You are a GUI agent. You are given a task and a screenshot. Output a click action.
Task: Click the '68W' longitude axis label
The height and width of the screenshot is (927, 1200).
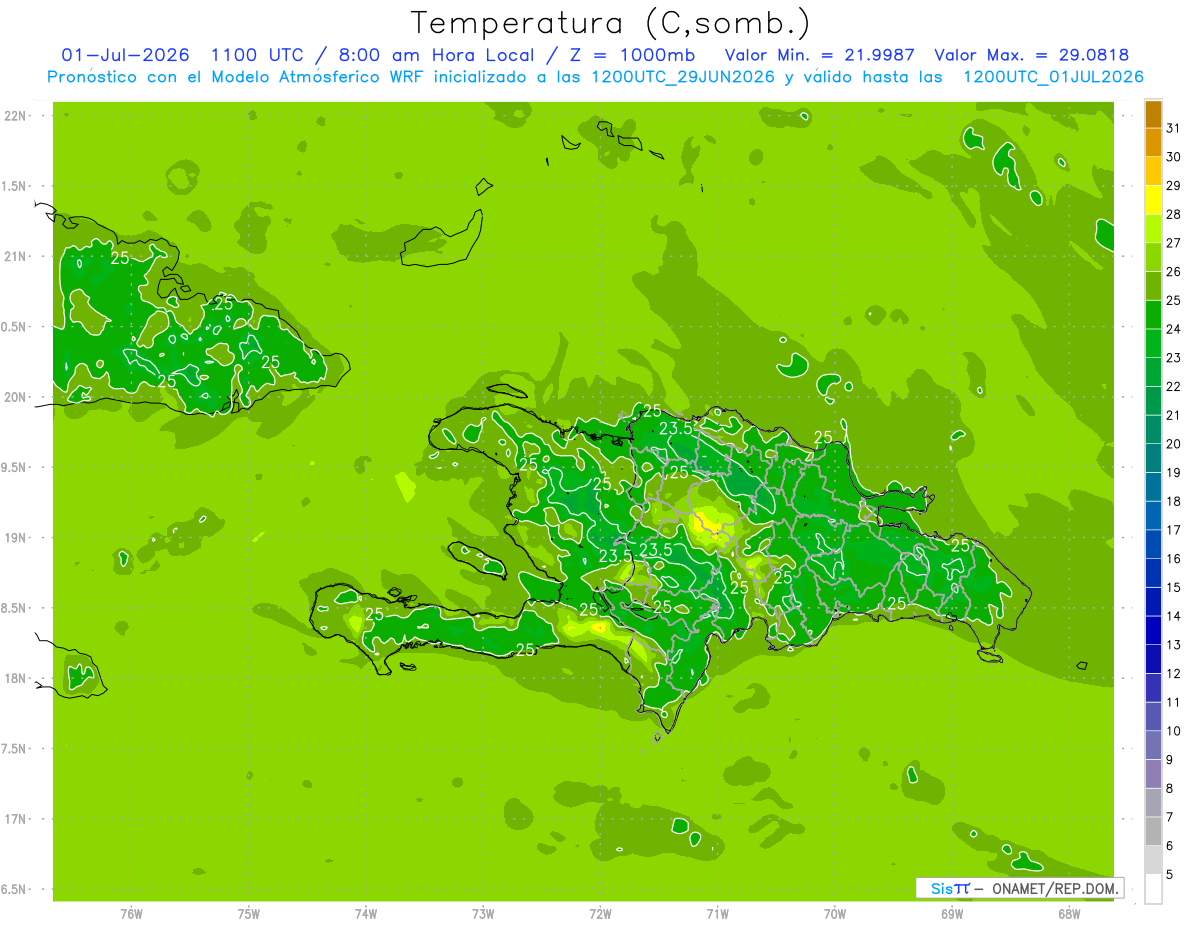1069,913
